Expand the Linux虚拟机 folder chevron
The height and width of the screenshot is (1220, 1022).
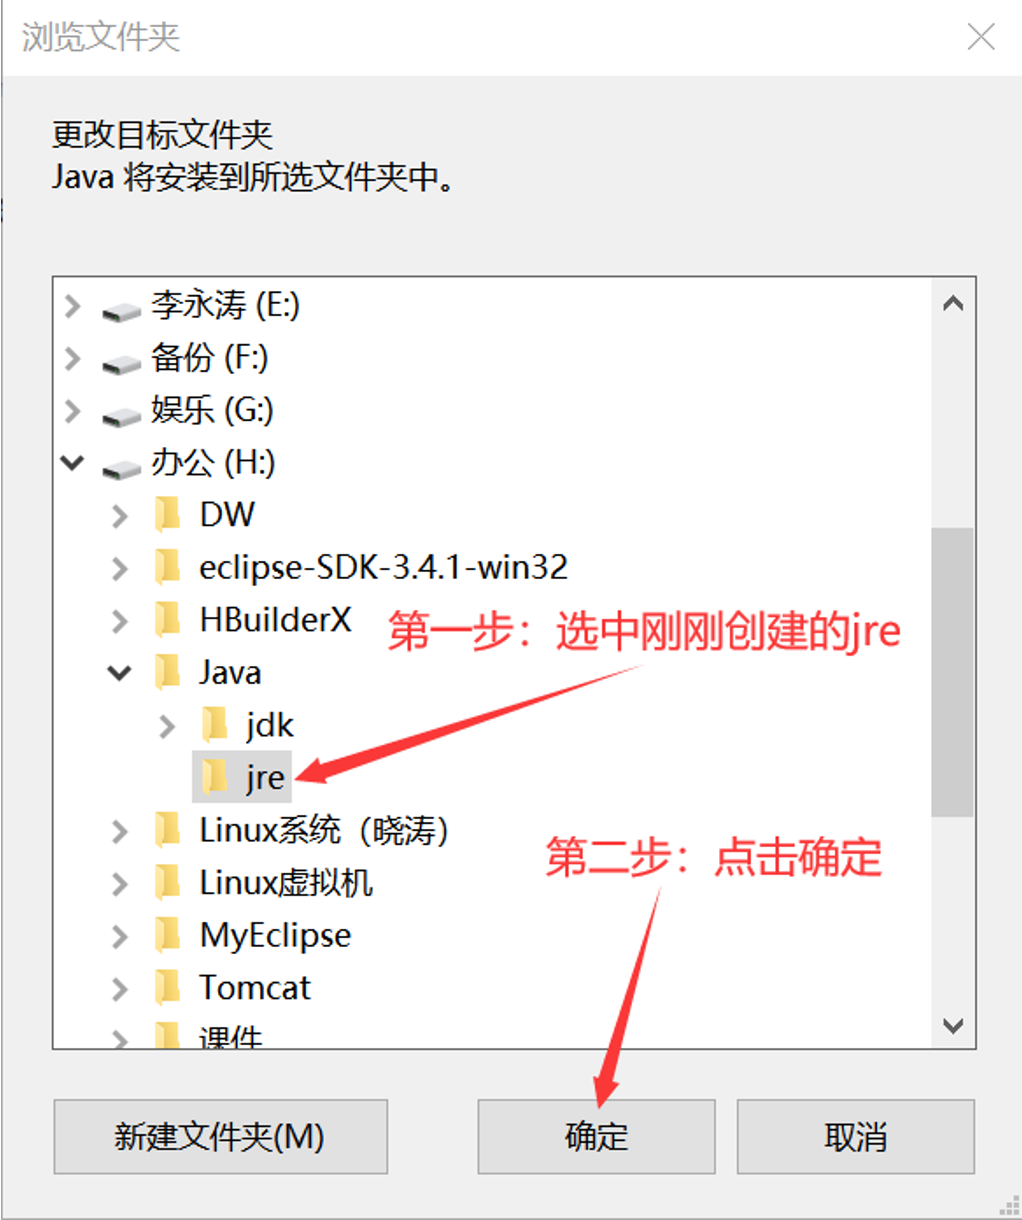pos(120,884)
